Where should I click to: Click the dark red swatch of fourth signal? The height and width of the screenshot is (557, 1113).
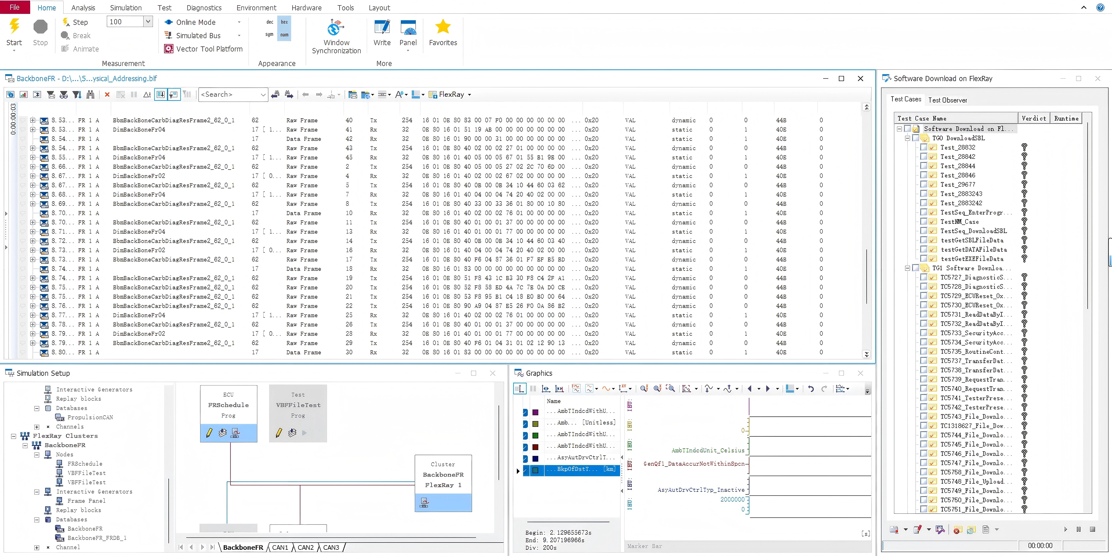pos(535,446)
